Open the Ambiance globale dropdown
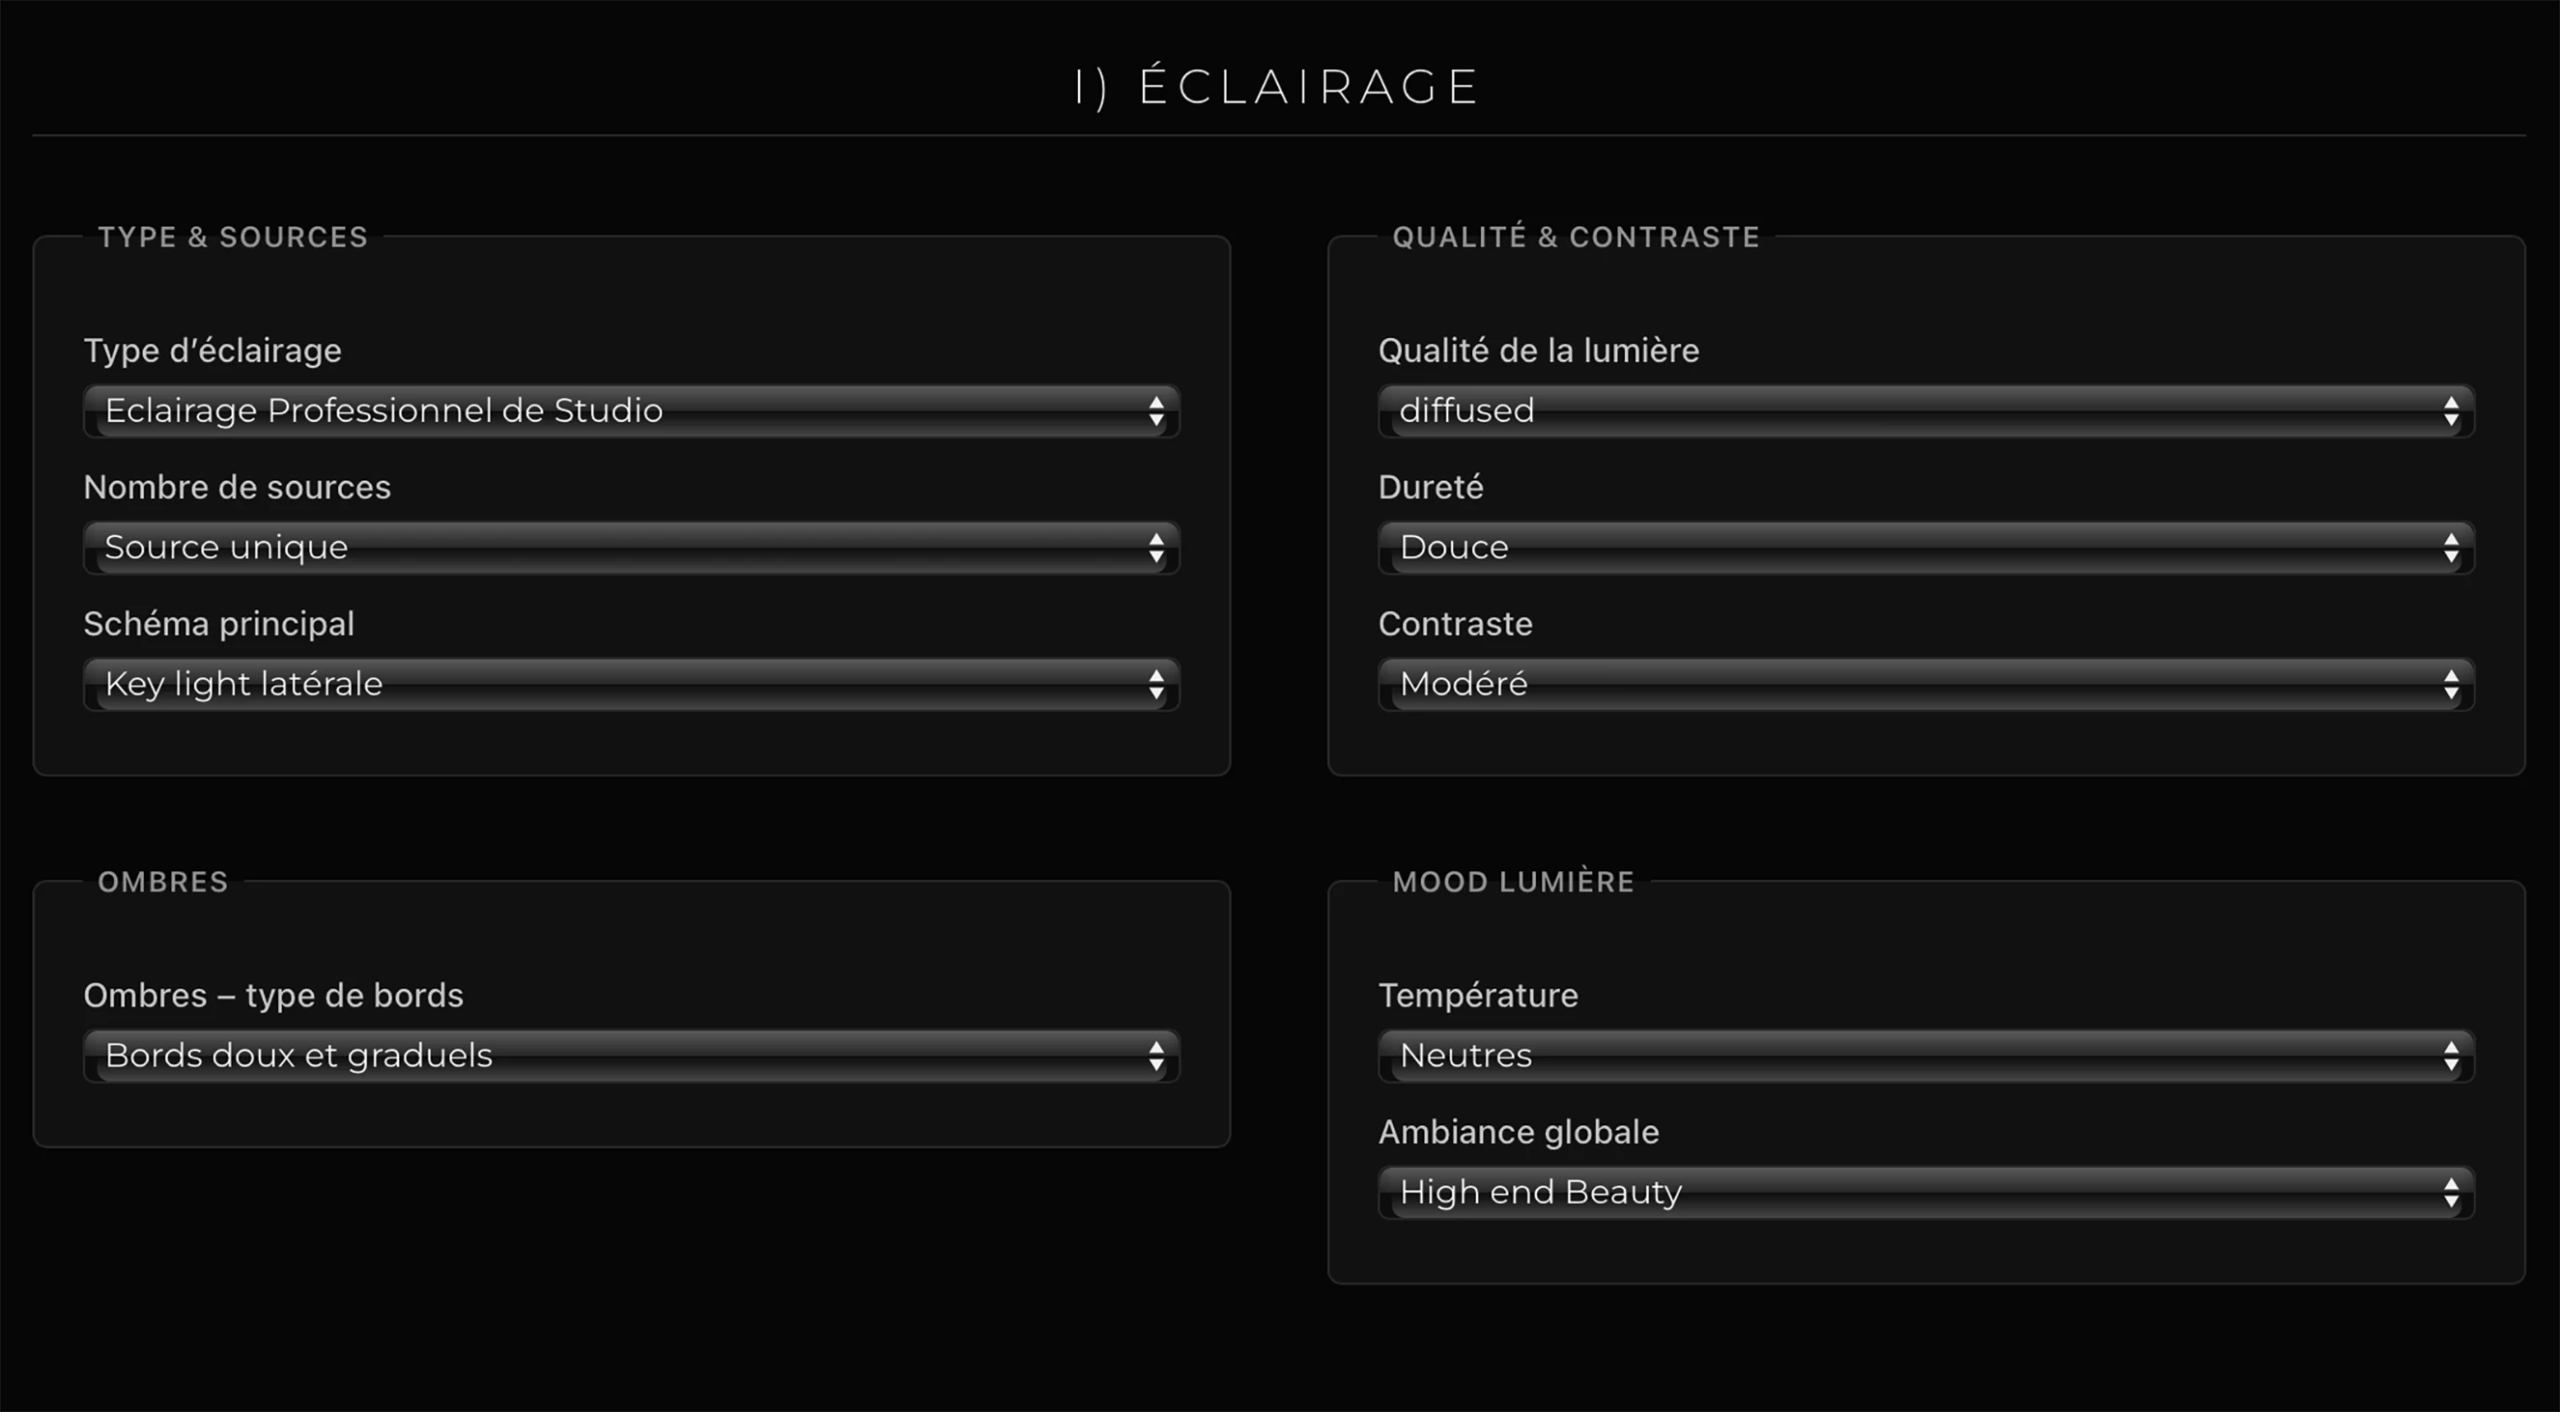The width and height of the screenshot is (2560, 1412). tap(1925, 1193)
